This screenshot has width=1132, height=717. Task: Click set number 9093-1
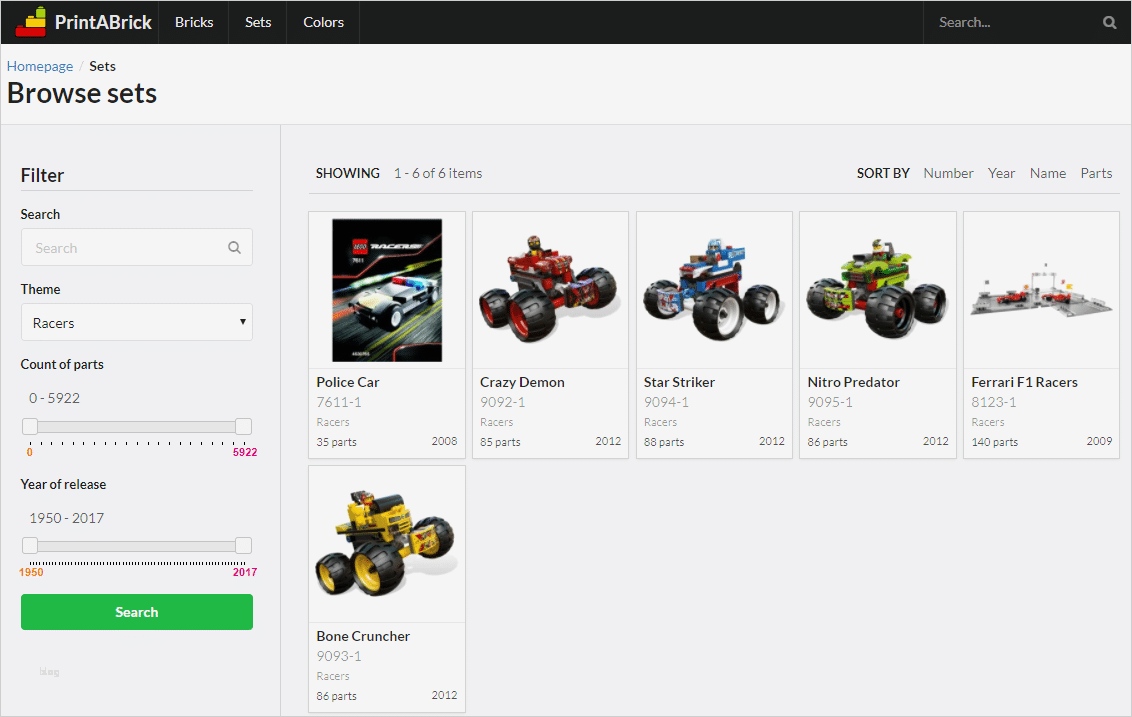[x=339, y=656]
